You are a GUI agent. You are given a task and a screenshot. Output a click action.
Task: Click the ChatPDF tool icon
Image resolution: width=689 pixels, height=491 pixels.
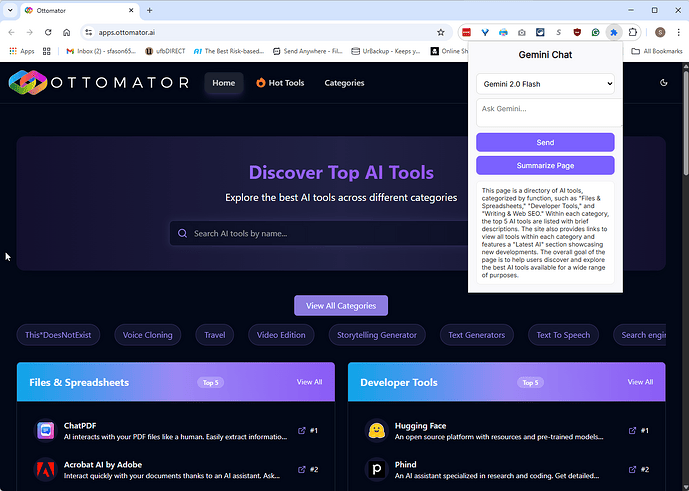[46, 430]
